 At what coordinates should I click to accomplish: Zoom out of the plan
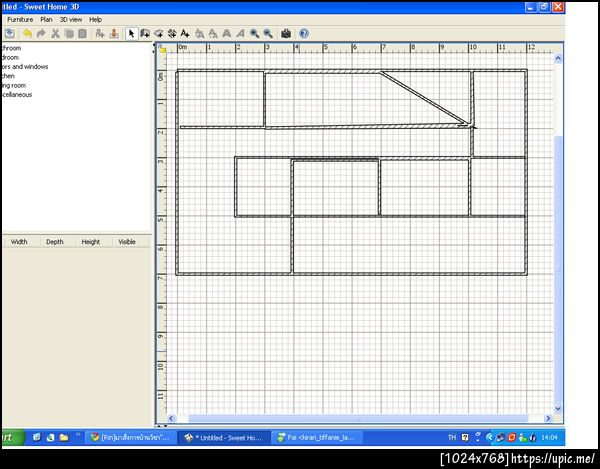268,34
